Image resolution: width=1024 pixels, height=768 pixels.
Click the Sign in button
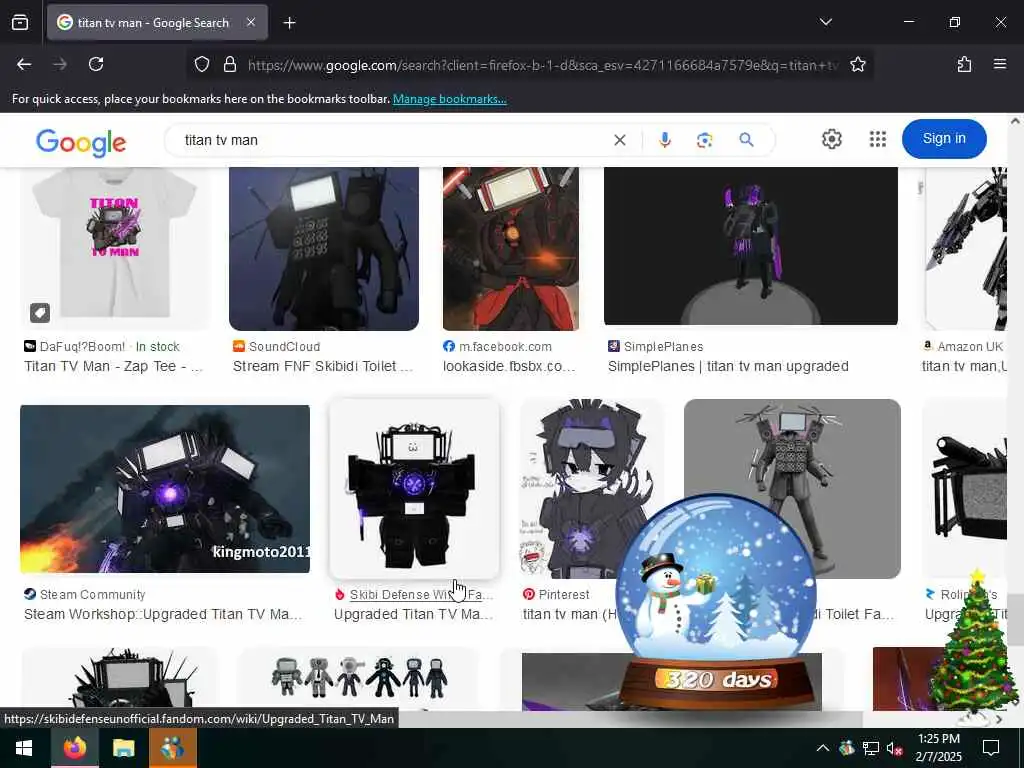point(944,138)
